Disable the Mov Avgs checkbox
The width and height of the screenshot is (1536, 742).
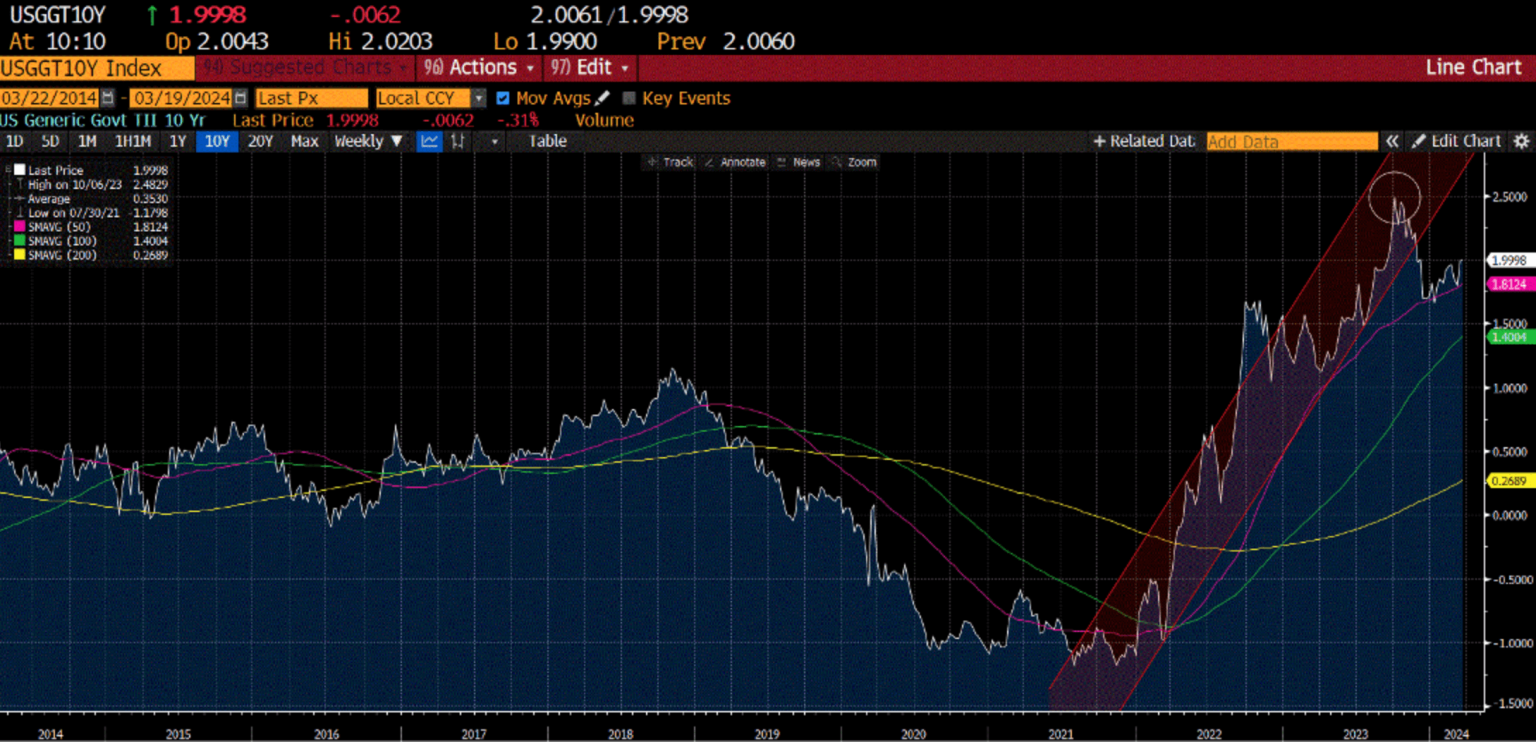[x=502, y=98]
